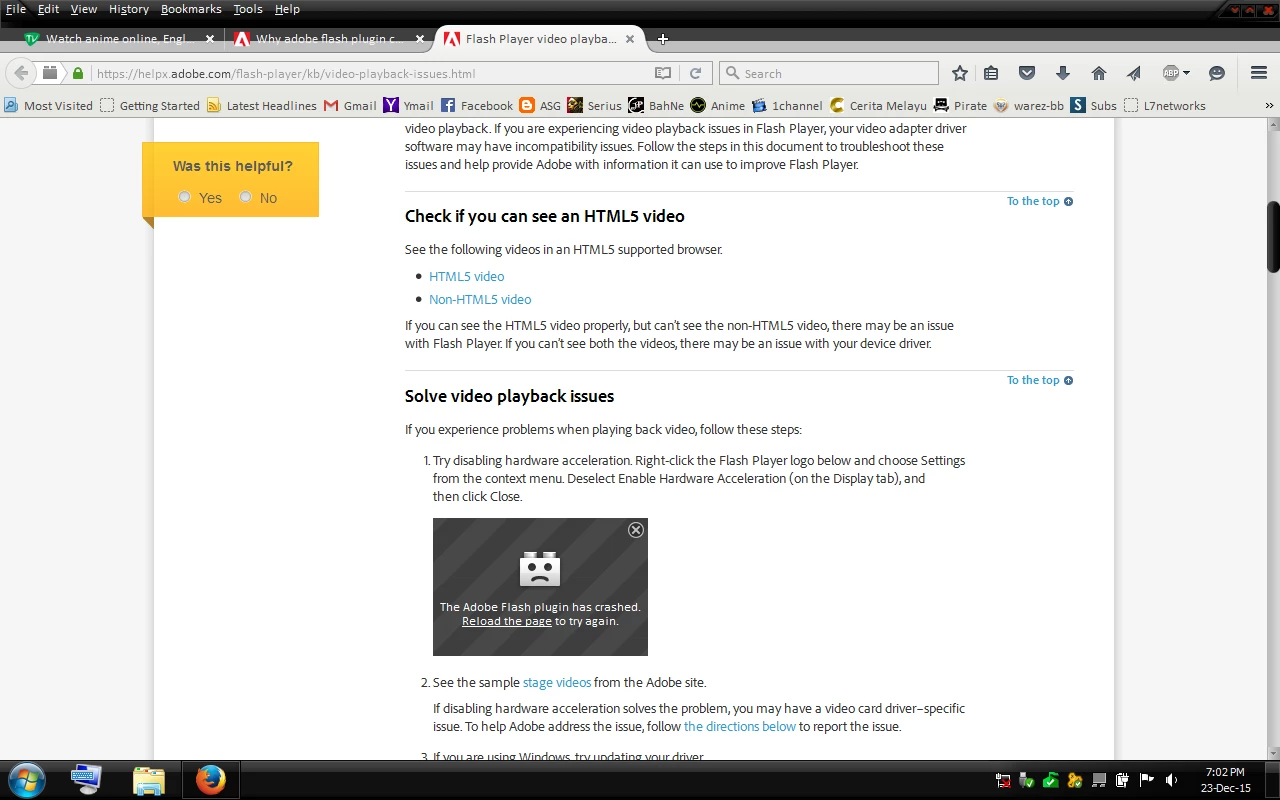Open Action Center flag tray icon
Image resolution: width=1280 pixels, height=800 pixels.
(x=1147, y=780)
